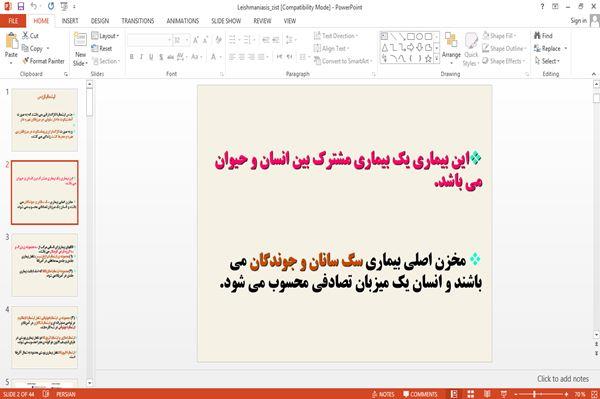Viewport: 600px width, 399px height.
Task: Switch to the INSERT tab
Action: tap(70, 21)
